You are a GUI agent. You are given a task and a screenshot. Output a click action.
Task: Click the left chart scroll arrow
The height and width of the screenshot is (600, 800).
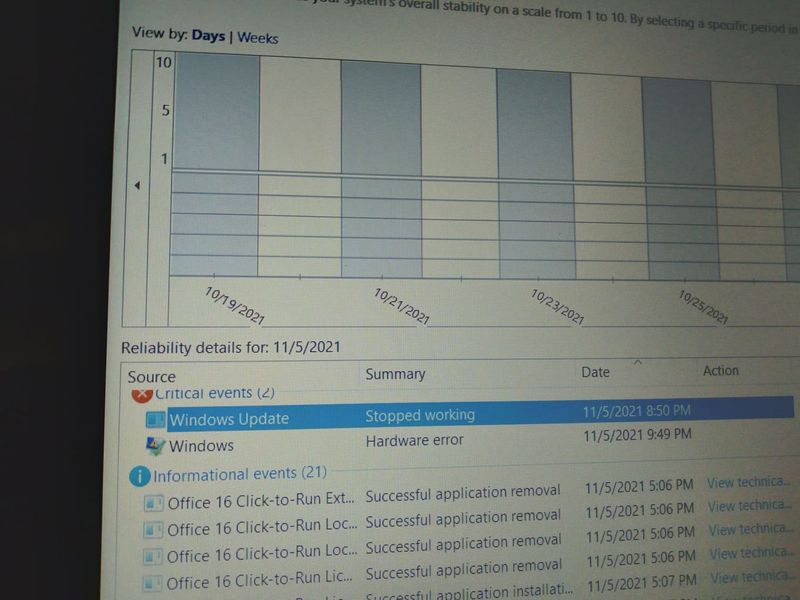(x=137, y=185)
